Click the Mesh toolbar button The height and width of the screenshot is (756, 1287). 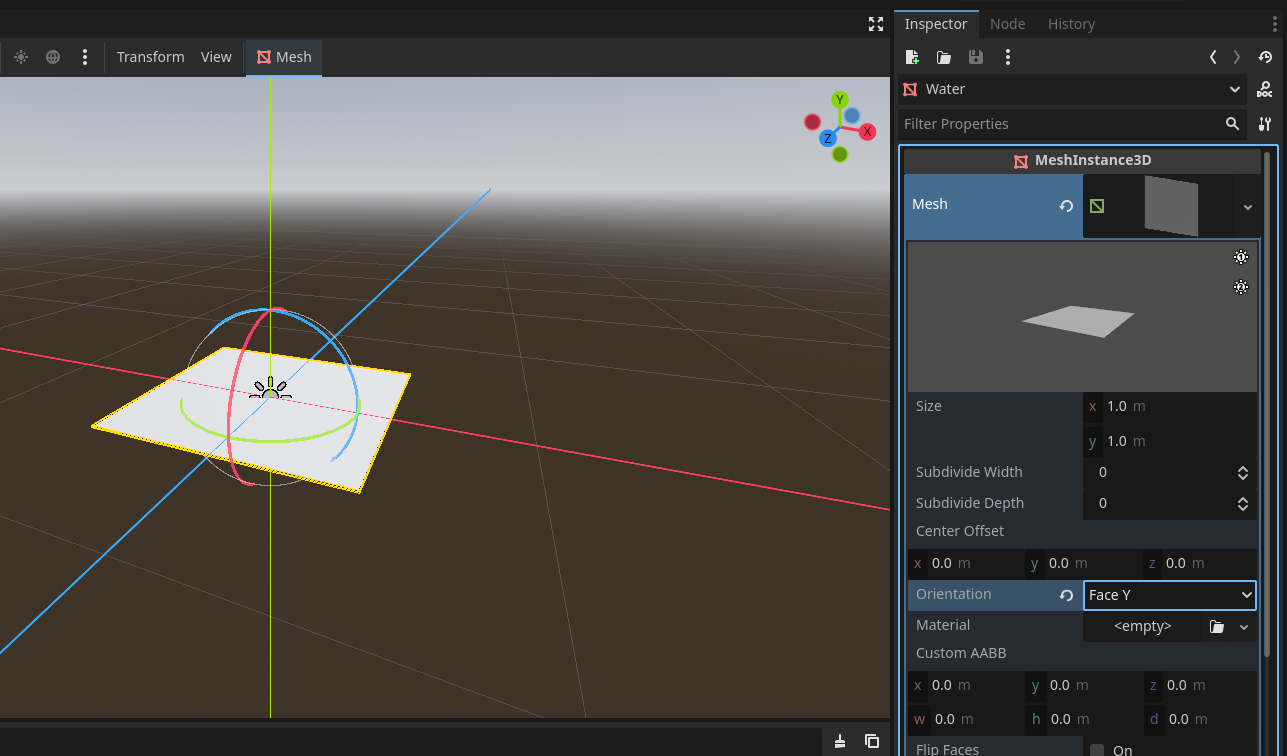[x=284, y=57]
